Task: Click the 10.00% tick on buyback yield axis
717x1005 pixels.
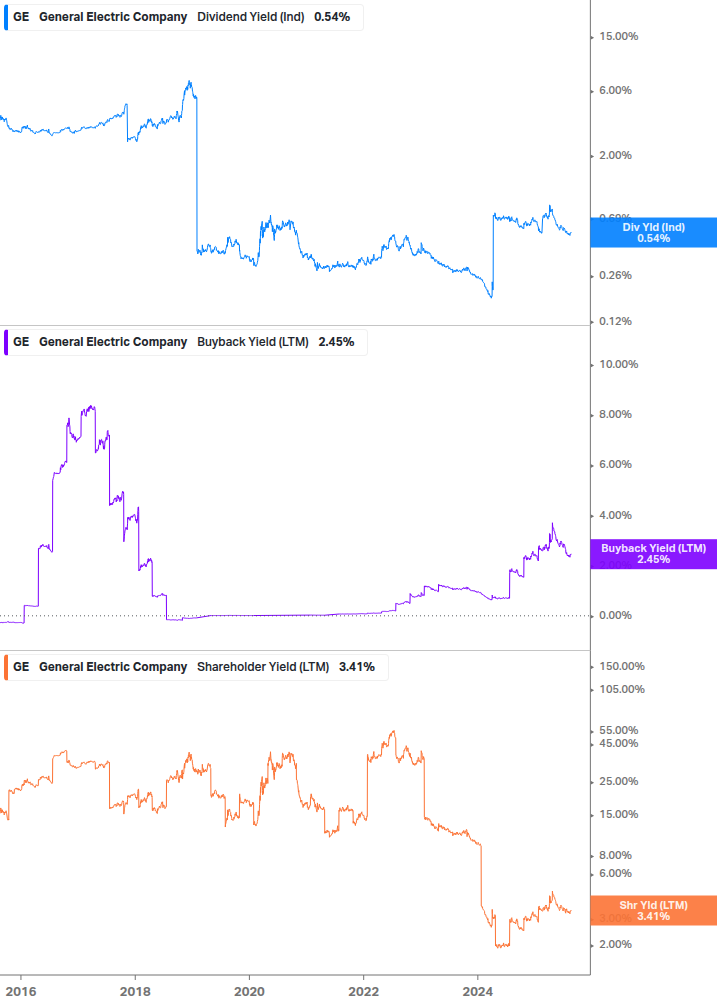Action: pos(618,365)
